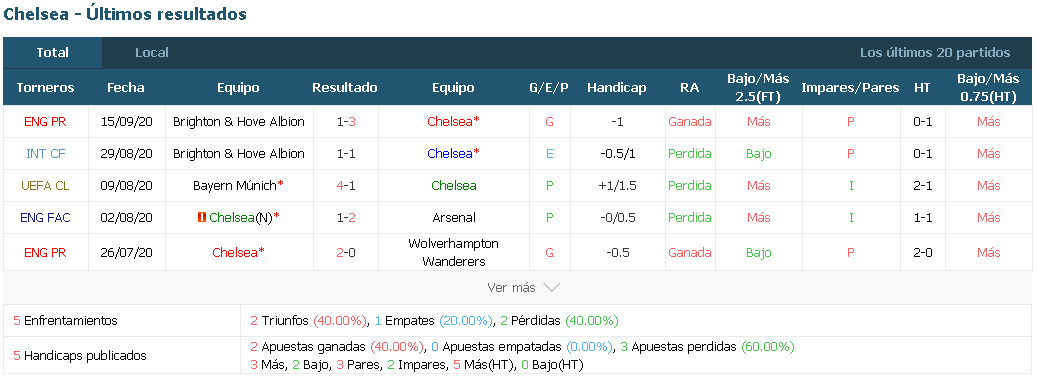Open the Wolverhampton Wanderers team link
1038x379 pixels.
point(453,253)
